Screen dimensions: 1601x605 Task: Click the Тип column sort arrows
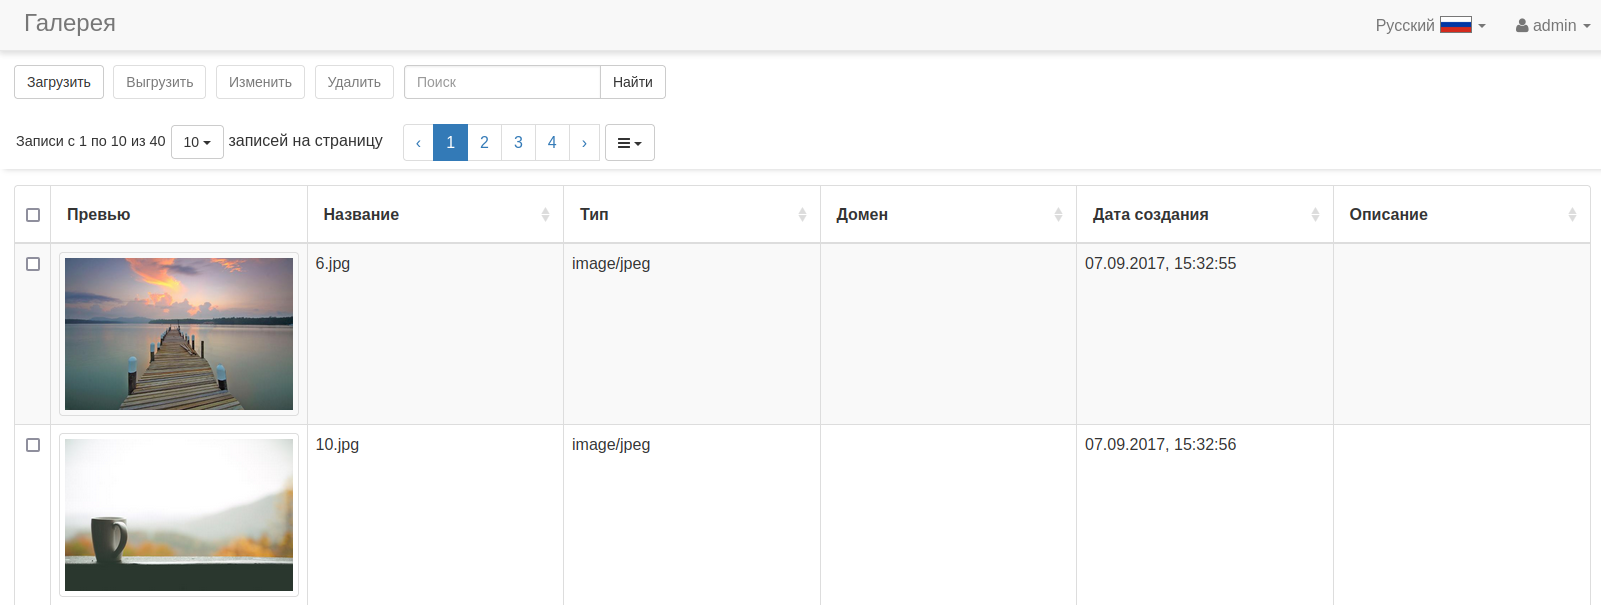pyautogui.click(x=802, y=215)
